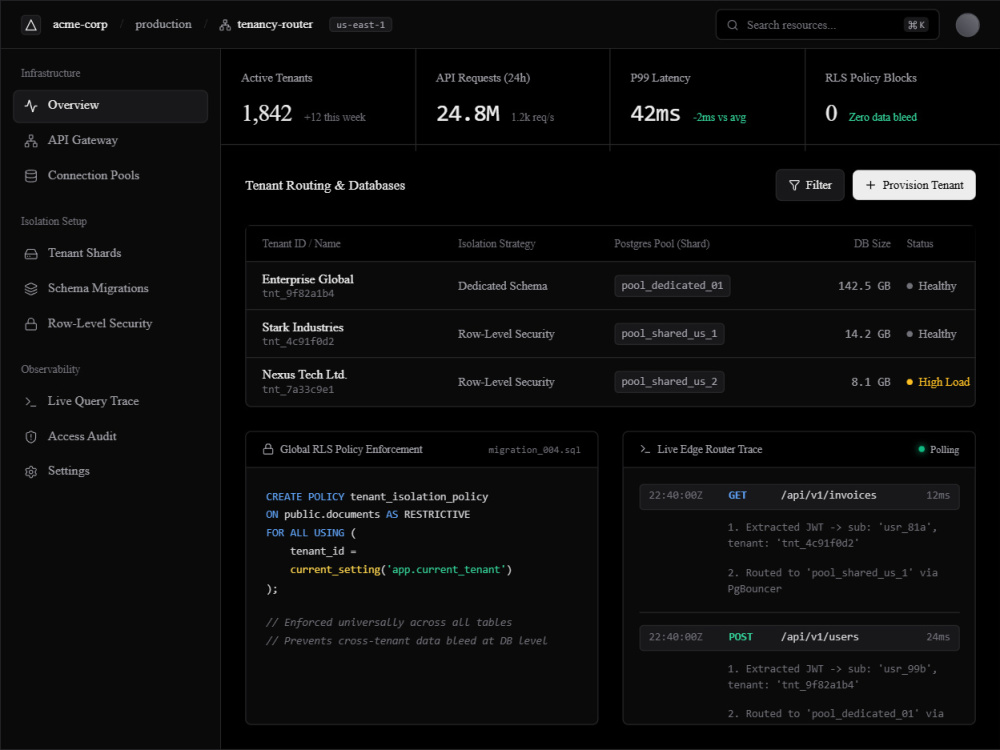Open the Overview sidebar item
Viewport: 1000px width, 750px height.
click(110, 106)
